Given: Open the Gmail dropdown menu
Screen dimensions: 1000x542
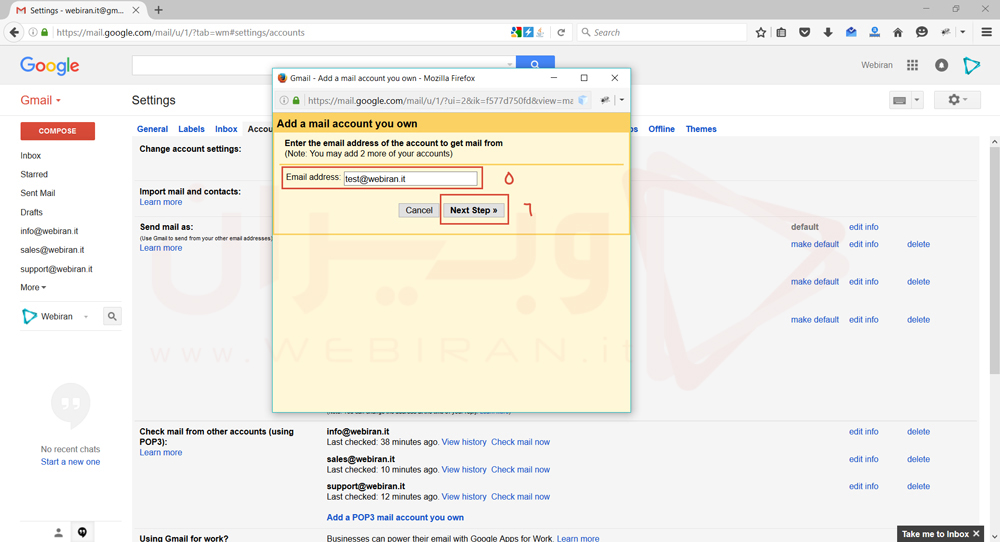Looking at the screenshot, I should (41, 100).
